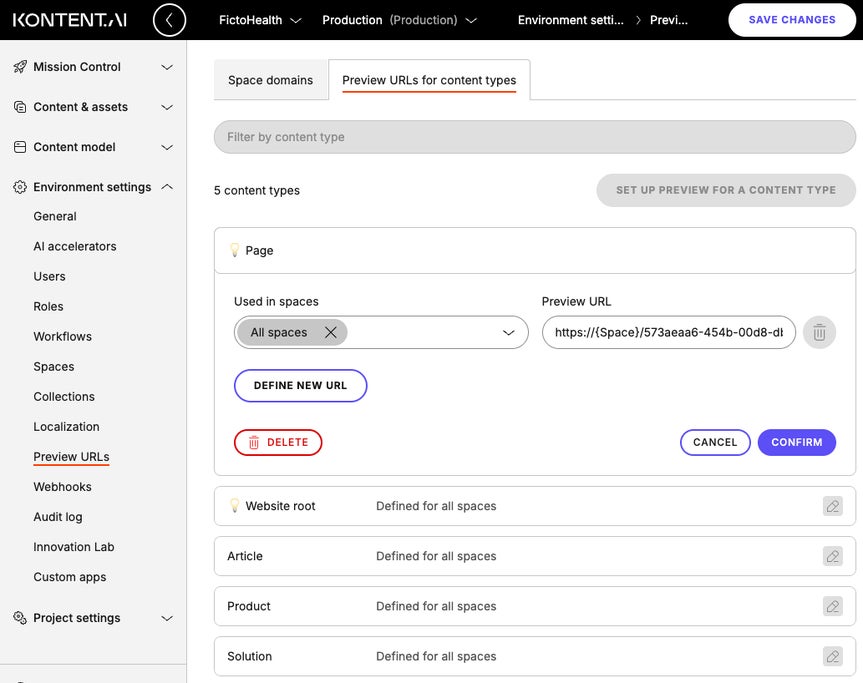Open the Article content type row
This screenshot has width=863, height=683.
tap(534, 556)
